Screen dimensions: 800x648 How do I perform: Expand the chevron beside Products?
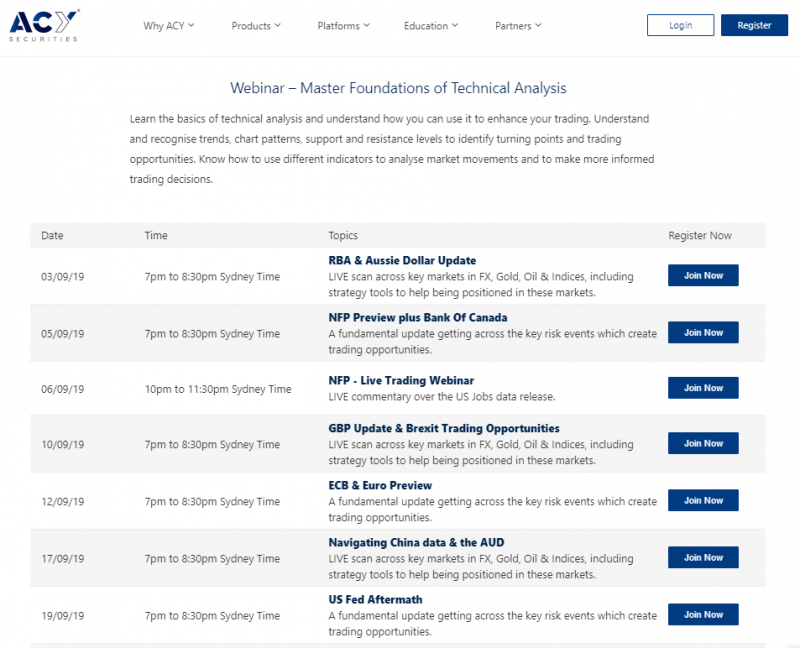(x=278, y=25)
